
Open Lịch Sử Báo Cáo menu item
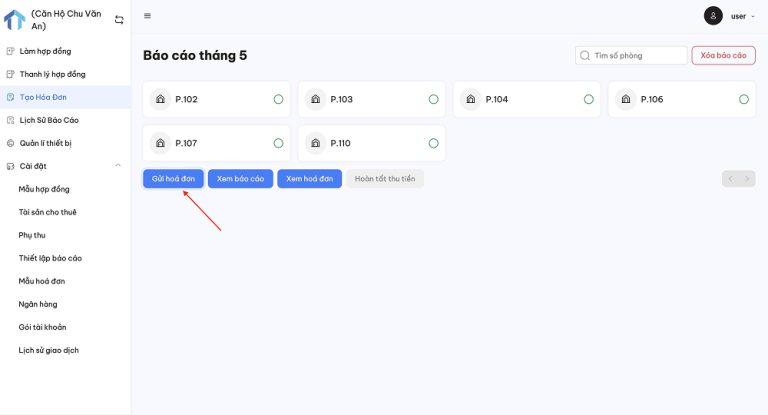49,120
